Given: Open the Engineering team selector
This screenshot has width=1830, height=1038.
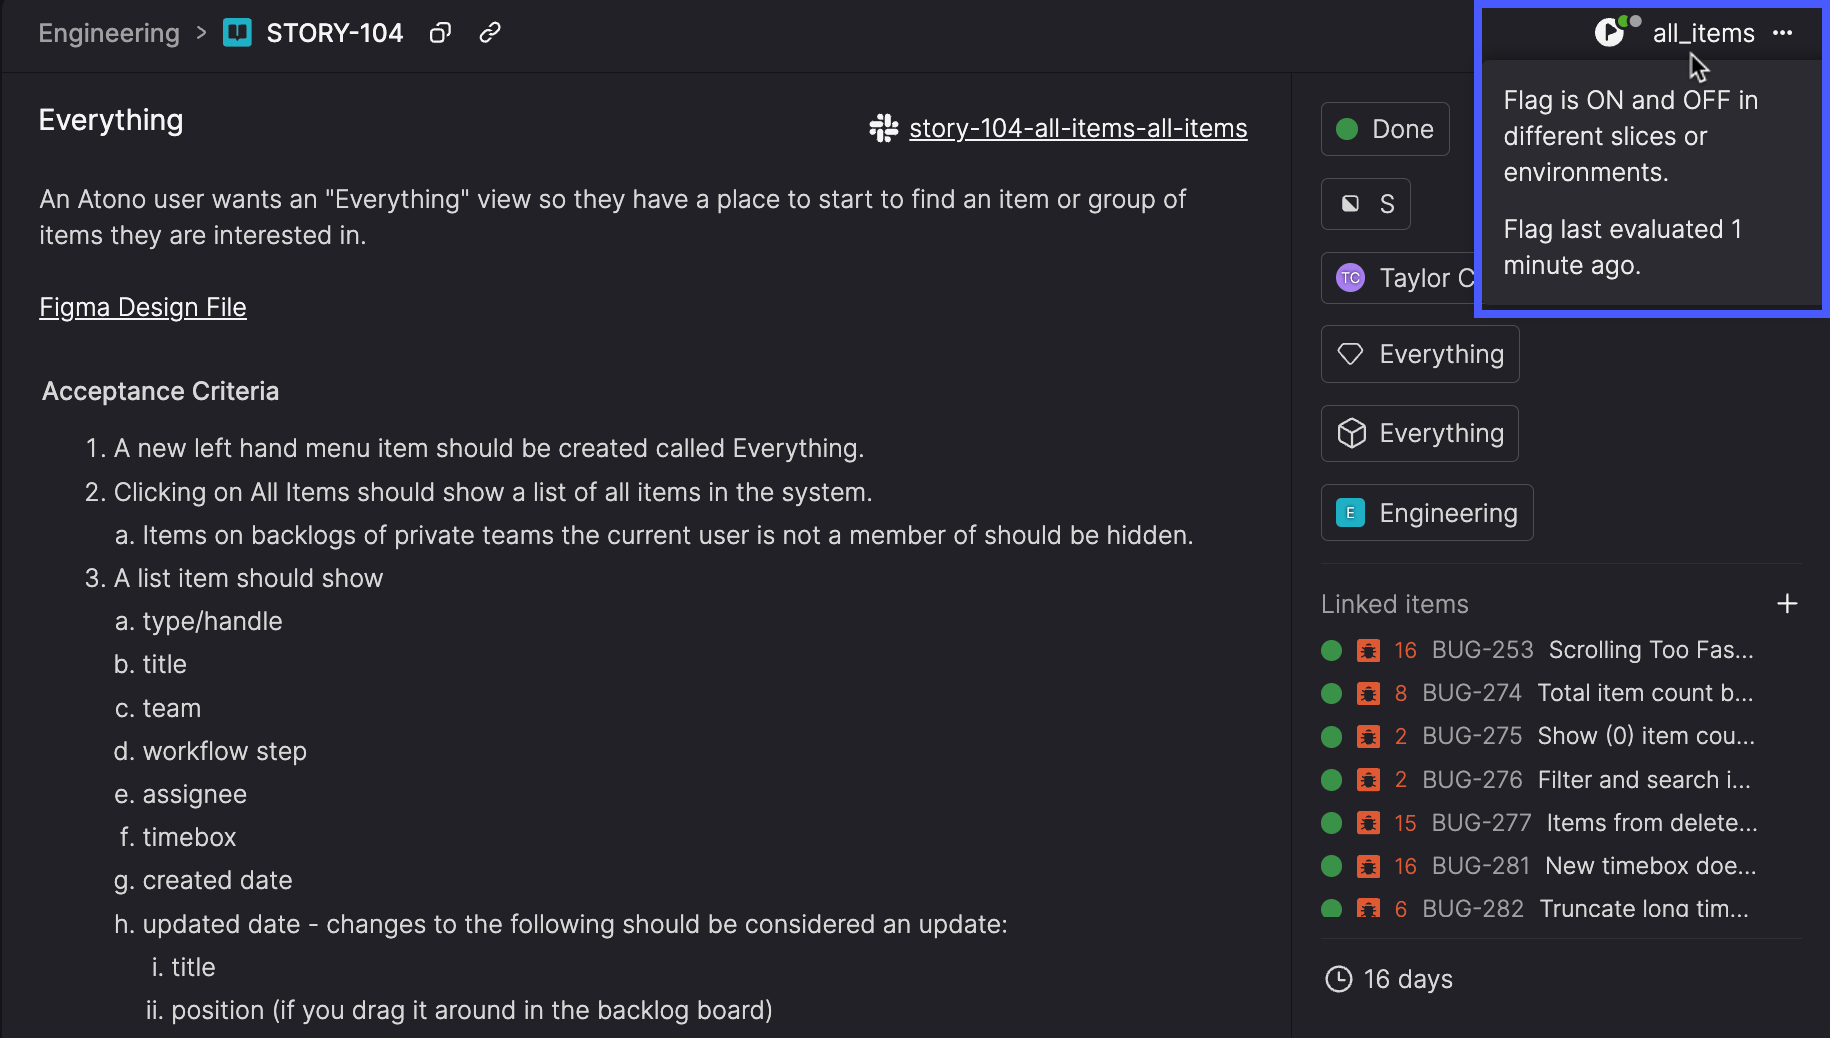Looking at the screenshot, I should [1427, 513].
